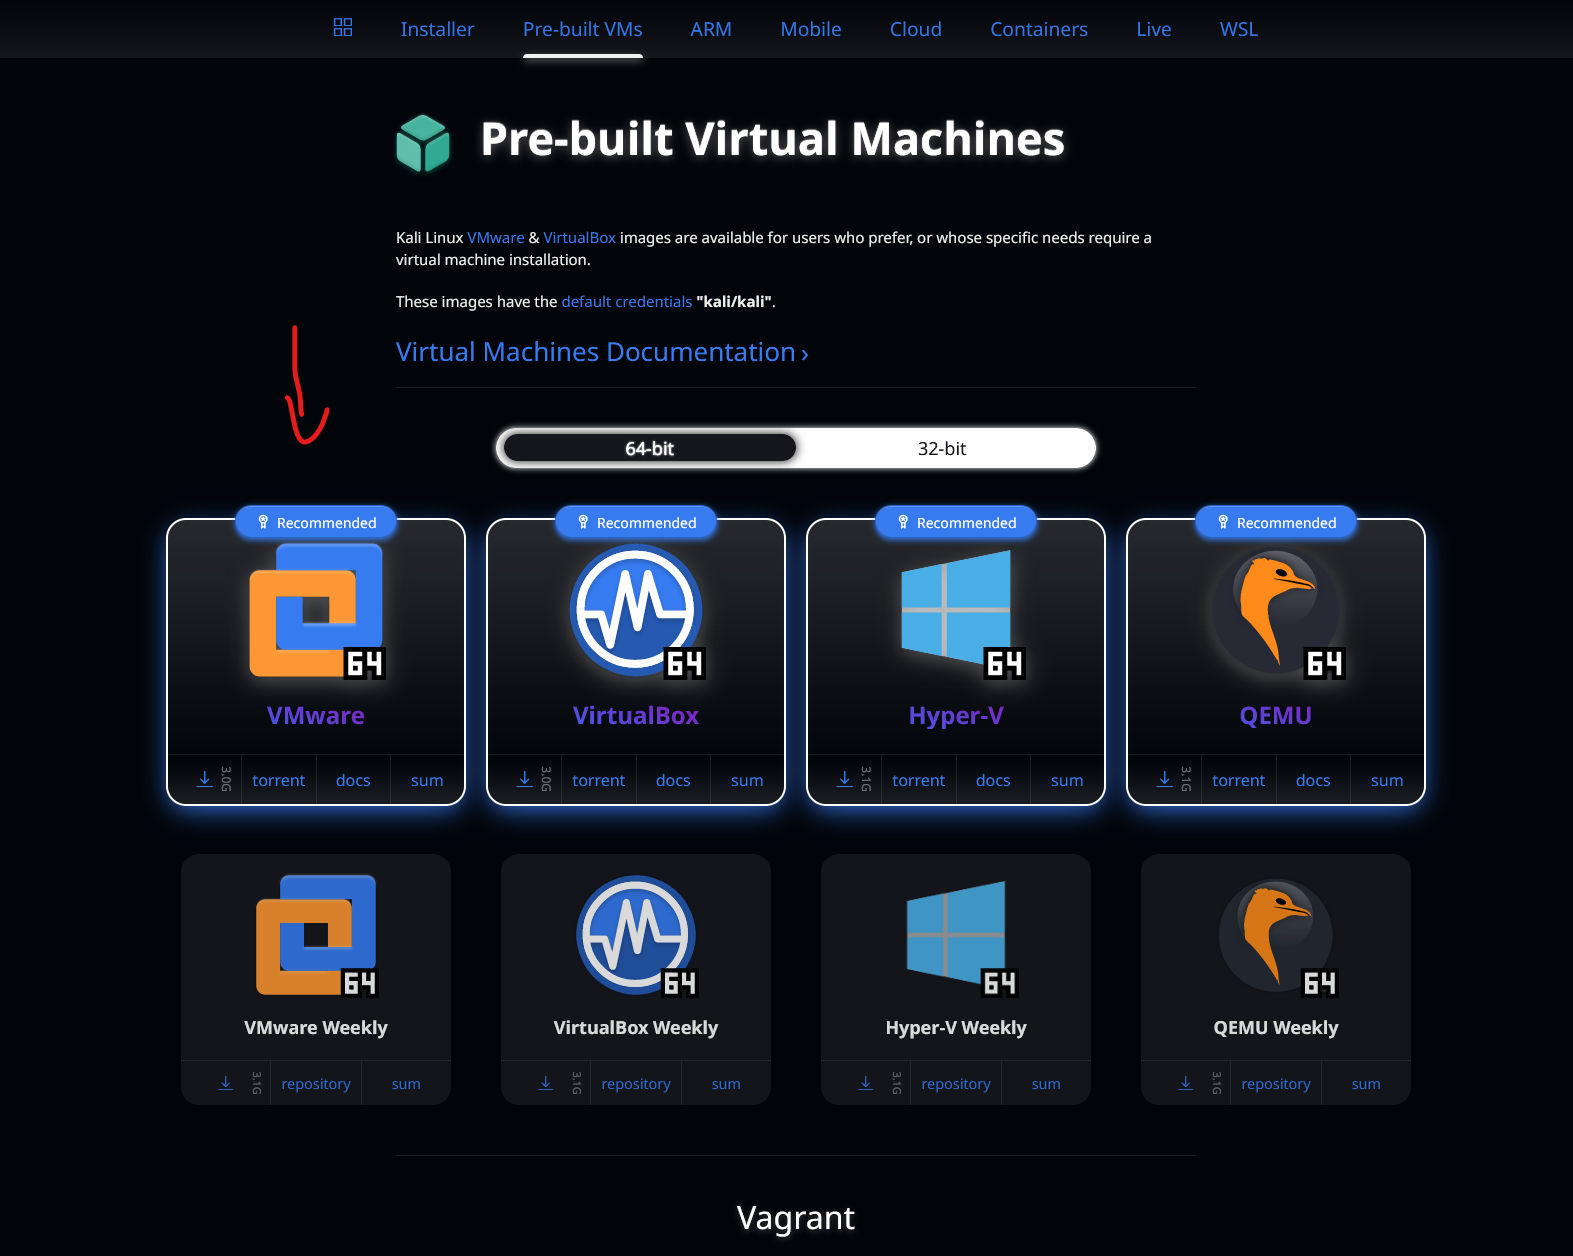Viewport: 1573px width, 1256px height.
Task: Select the Pre-built VMs tab
Action: [x=583, y=29]
